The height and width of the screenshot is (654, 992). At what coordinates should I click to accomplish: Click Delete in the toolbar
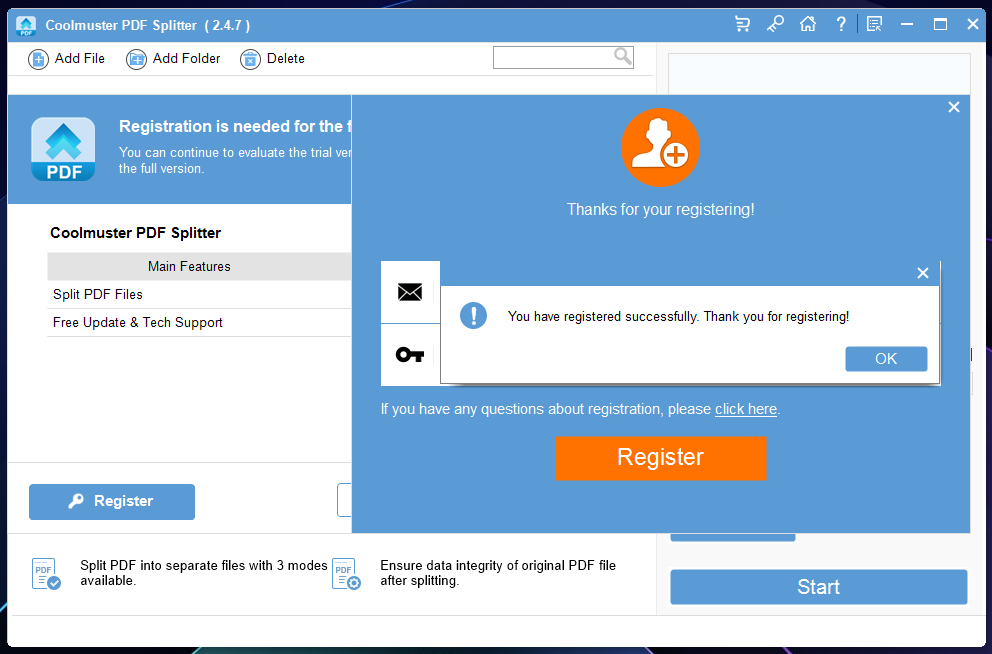tap(273, 59)
